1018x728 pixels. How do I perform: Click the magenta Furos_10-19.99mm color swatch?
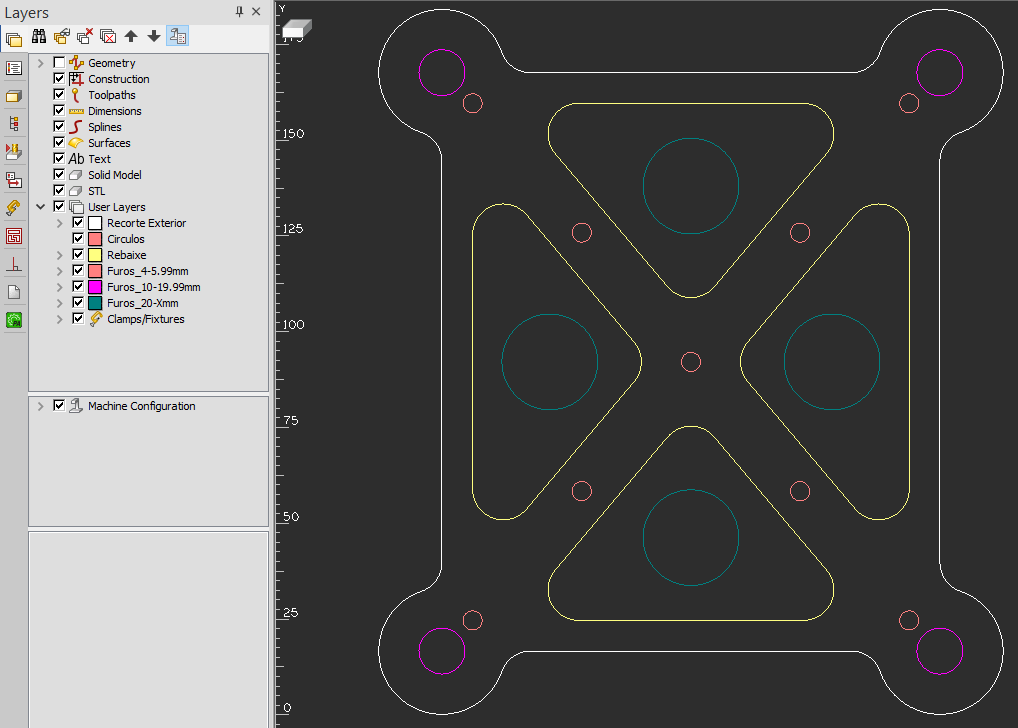[95, 287]
